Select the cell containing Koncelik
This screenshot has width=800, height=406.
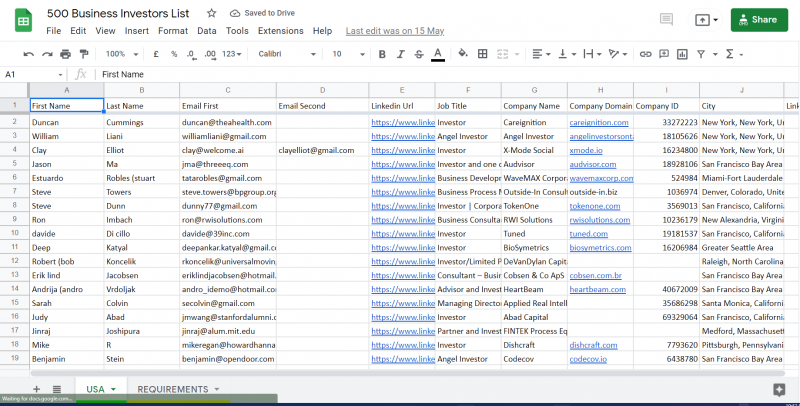[x=141, y=261]
